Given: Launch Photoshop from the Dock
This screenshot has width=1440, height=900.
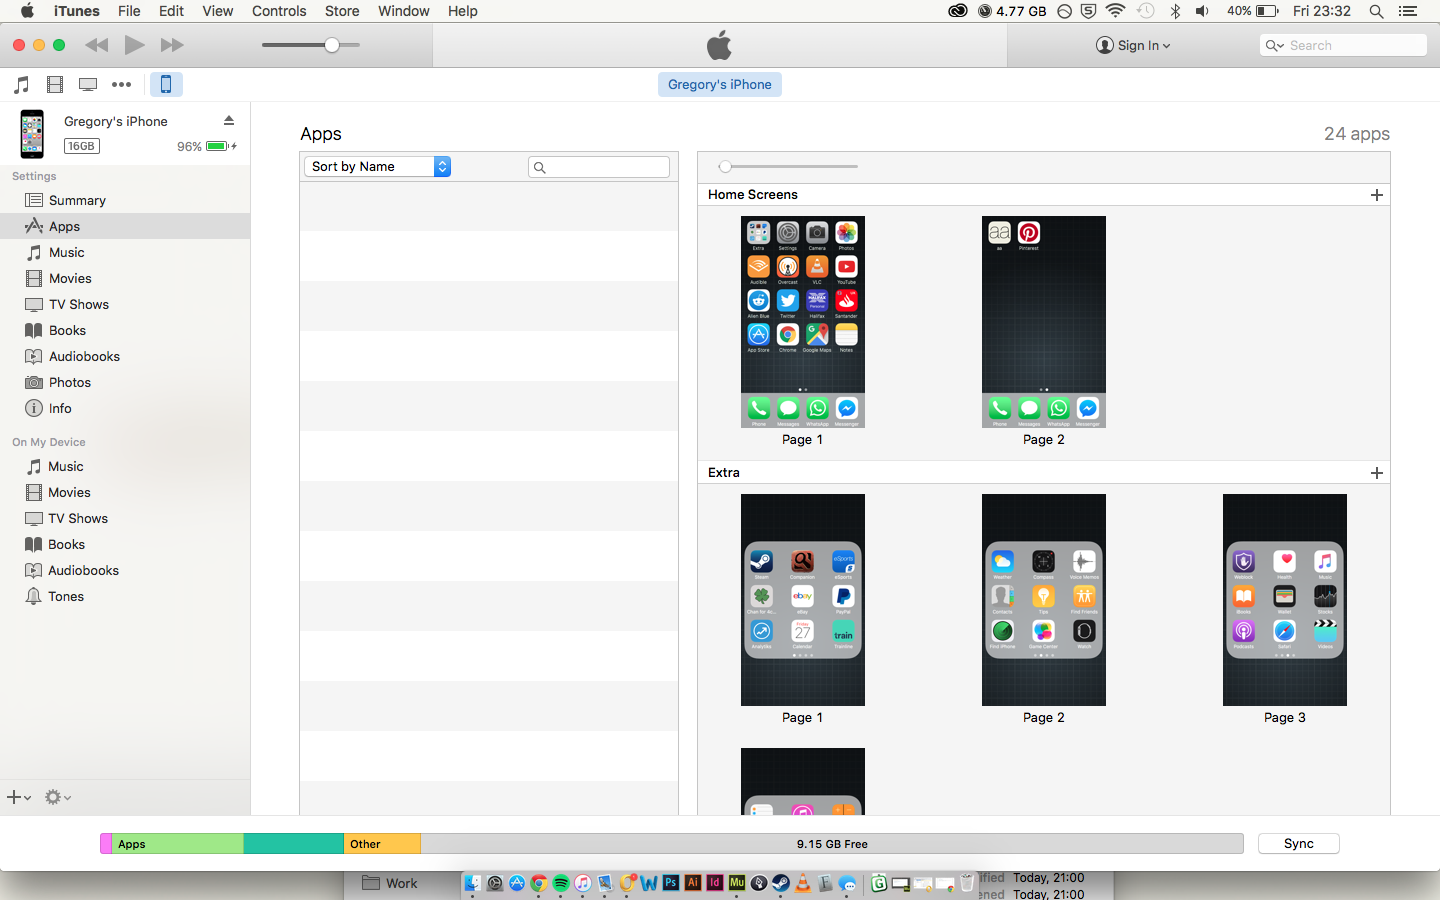Looking at the screenshot, I should pos(671,883).
